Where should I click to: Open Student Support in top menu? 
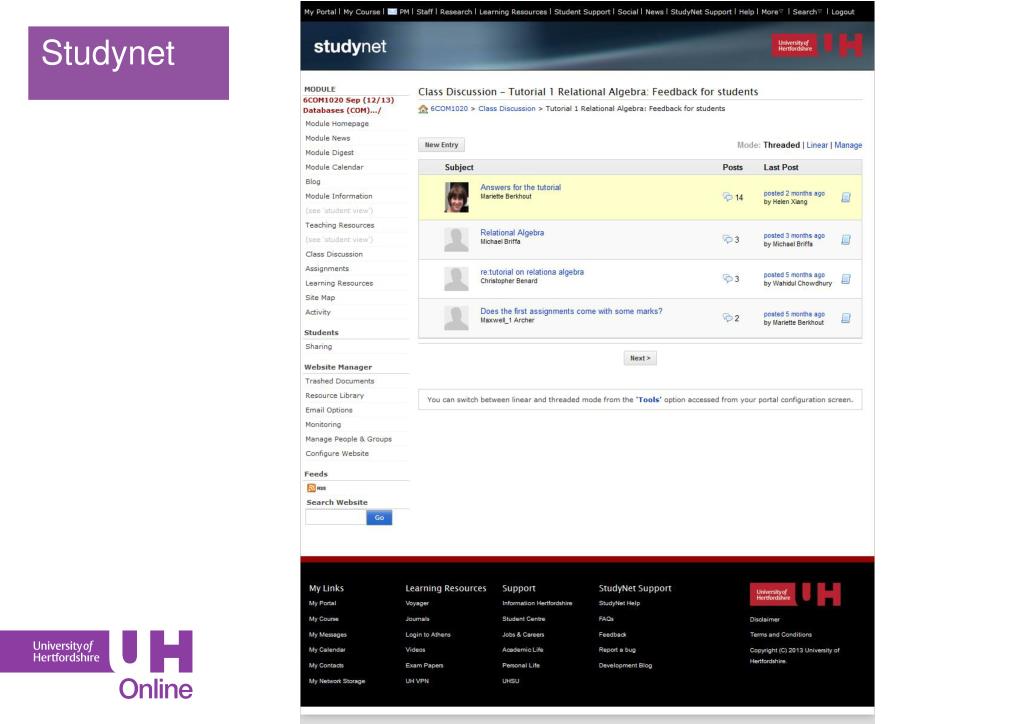(x=583, y=12)
